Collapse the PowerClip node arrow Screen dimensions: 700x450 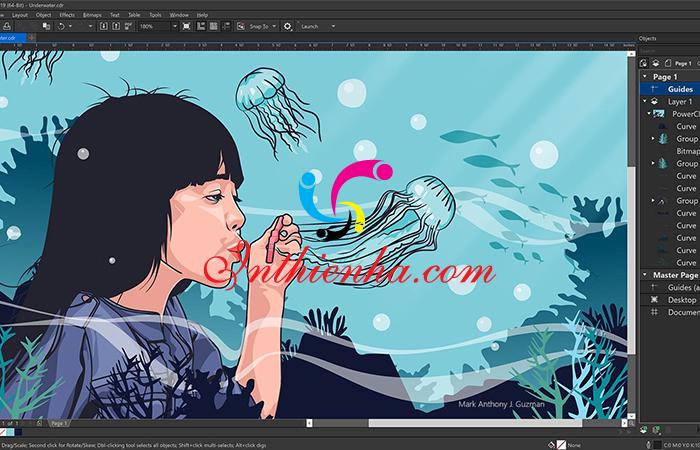click(x=649, y=114)
